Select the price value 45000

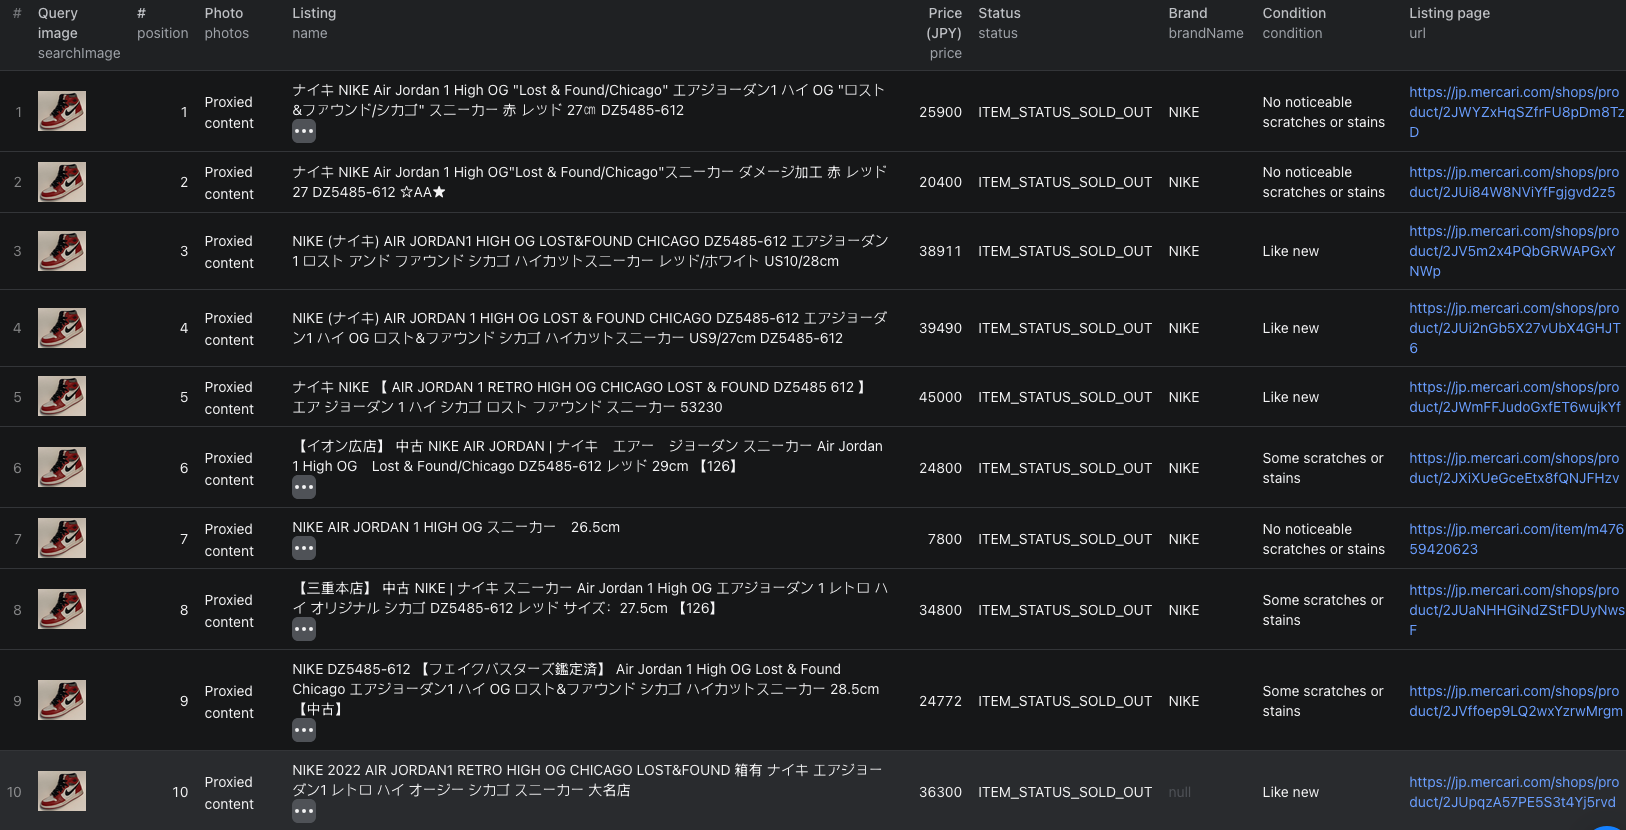click(x=941, y=397)
